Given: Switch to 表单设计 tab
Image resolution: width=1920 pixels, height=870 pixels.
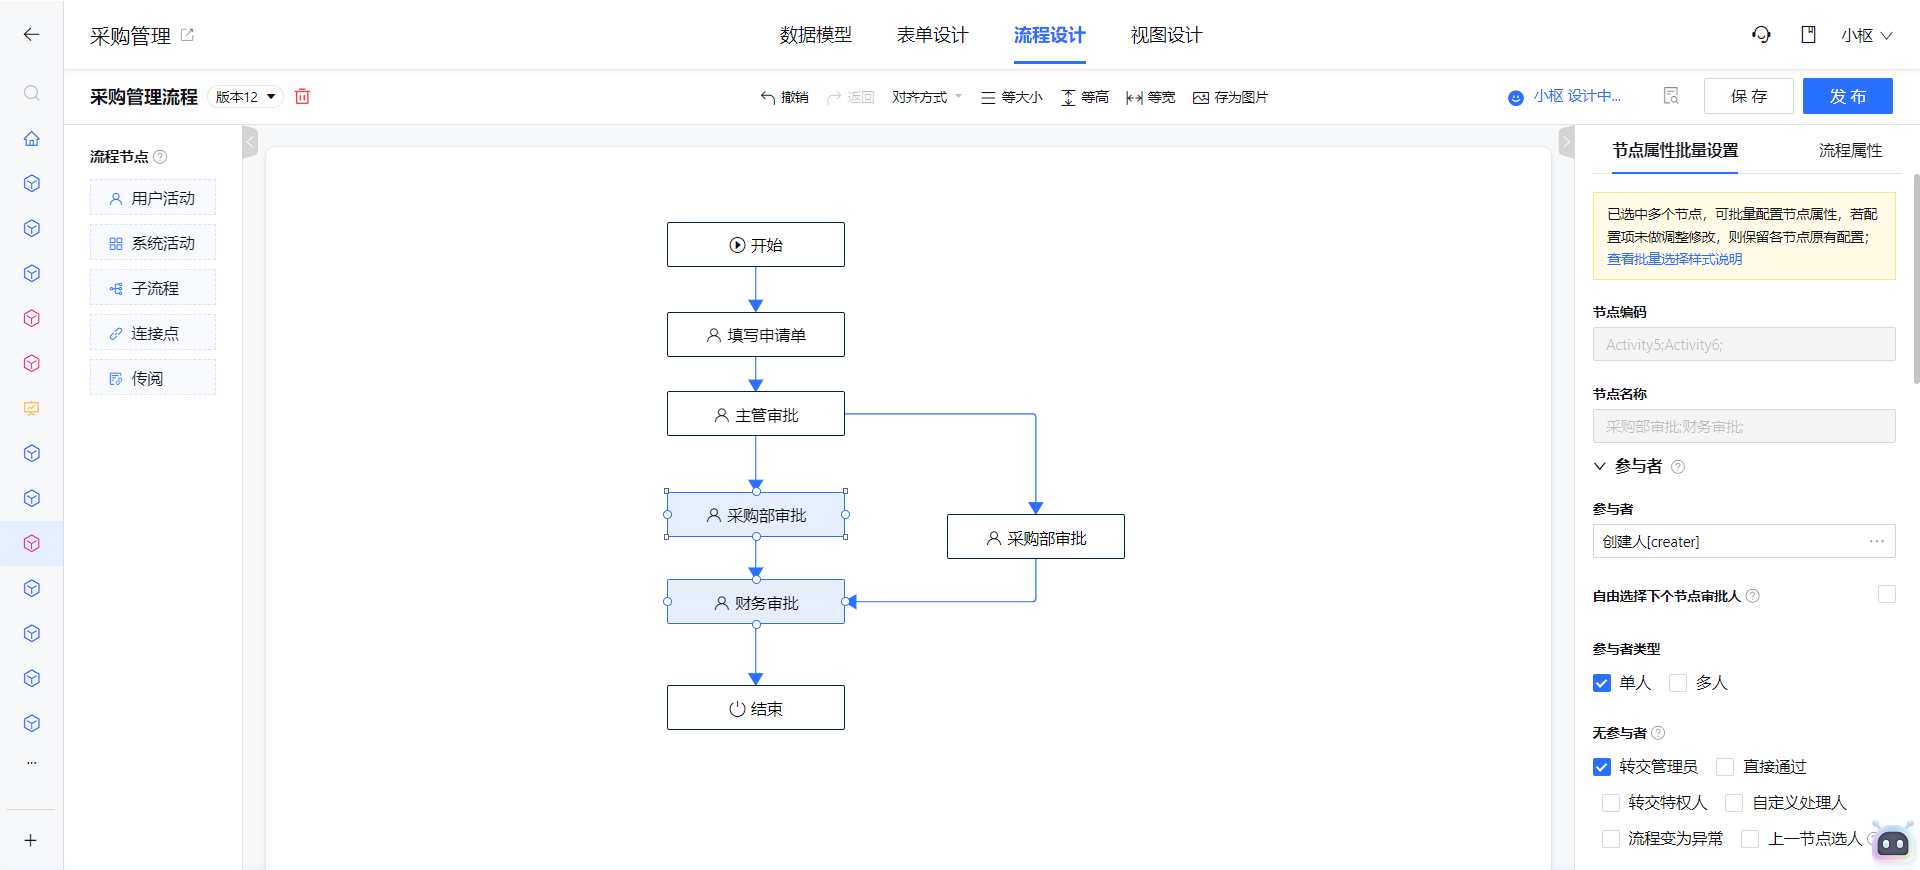Looking at the screenshot, I should point(933,35).
